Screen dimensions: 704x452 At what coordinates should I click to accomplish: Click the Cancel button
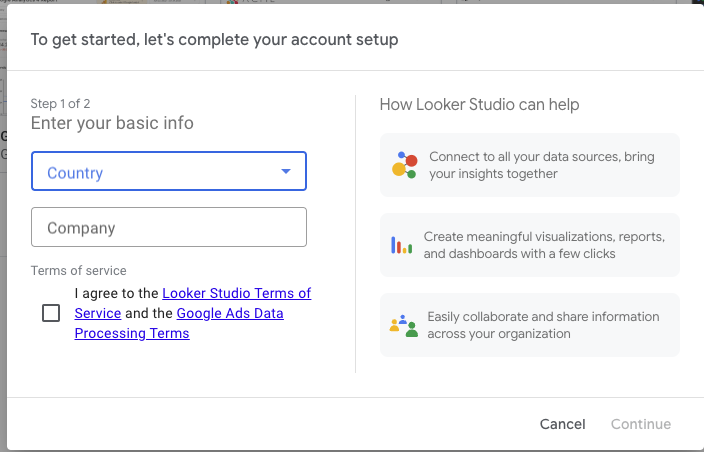(563, 424)
